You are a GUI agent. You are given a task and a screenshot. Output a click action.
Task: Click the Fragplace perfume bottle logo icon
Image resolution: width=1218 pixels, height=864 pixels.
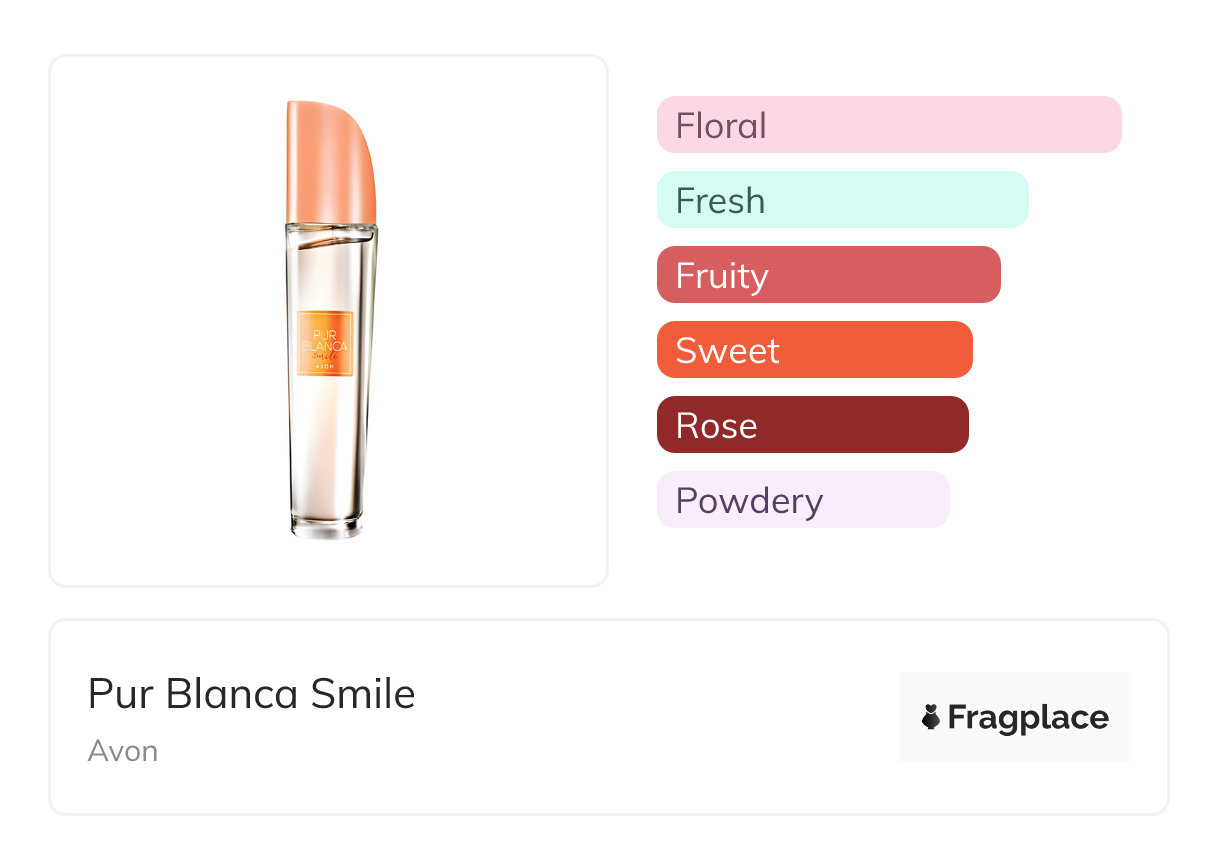pos(932,717)
